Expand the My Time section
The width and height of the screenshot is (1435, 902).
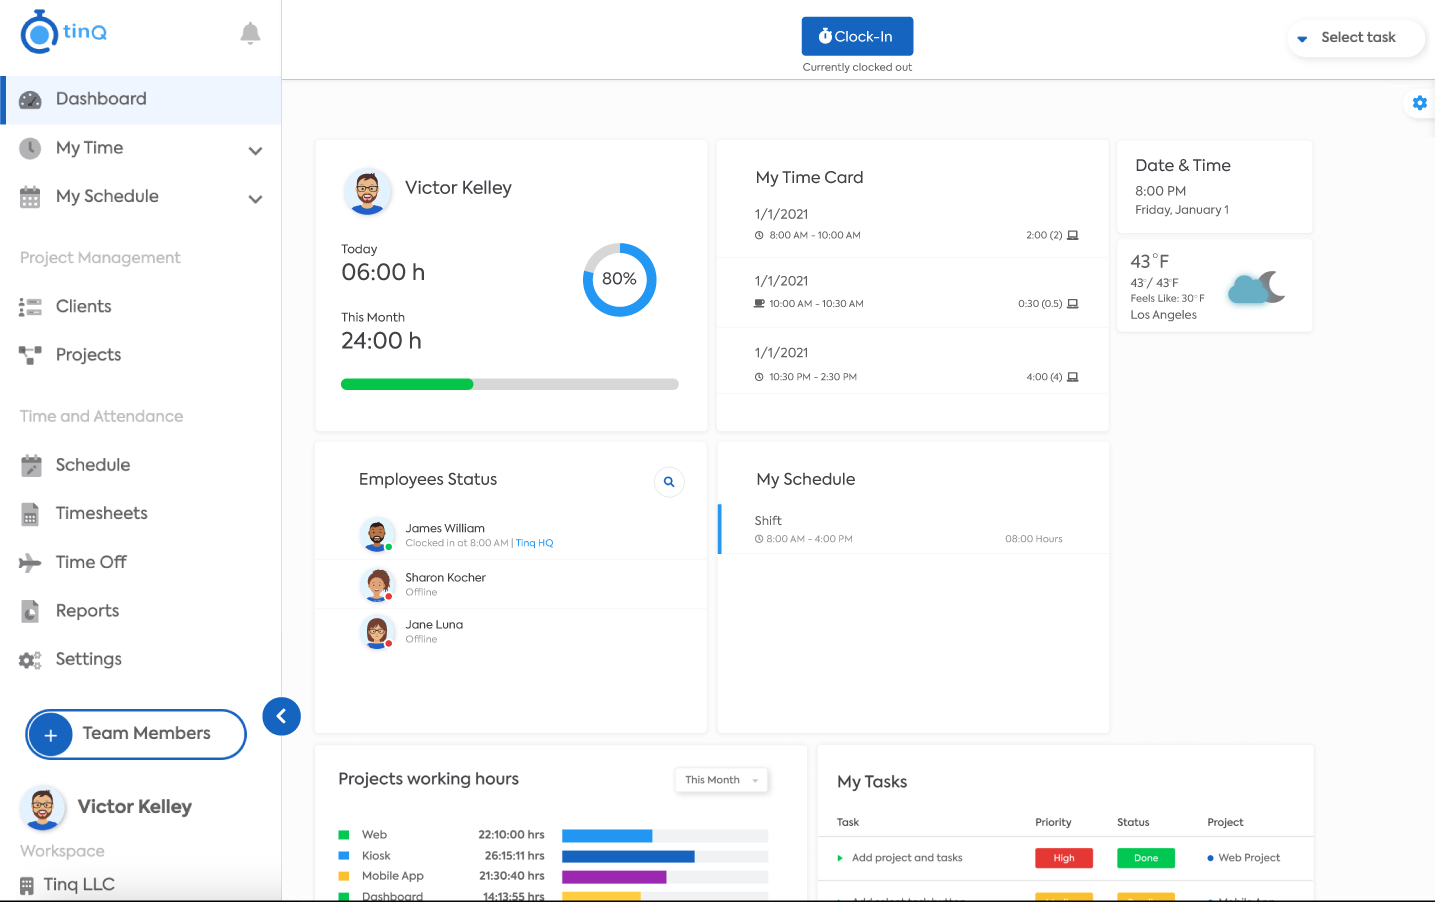[x=256, y=148]
